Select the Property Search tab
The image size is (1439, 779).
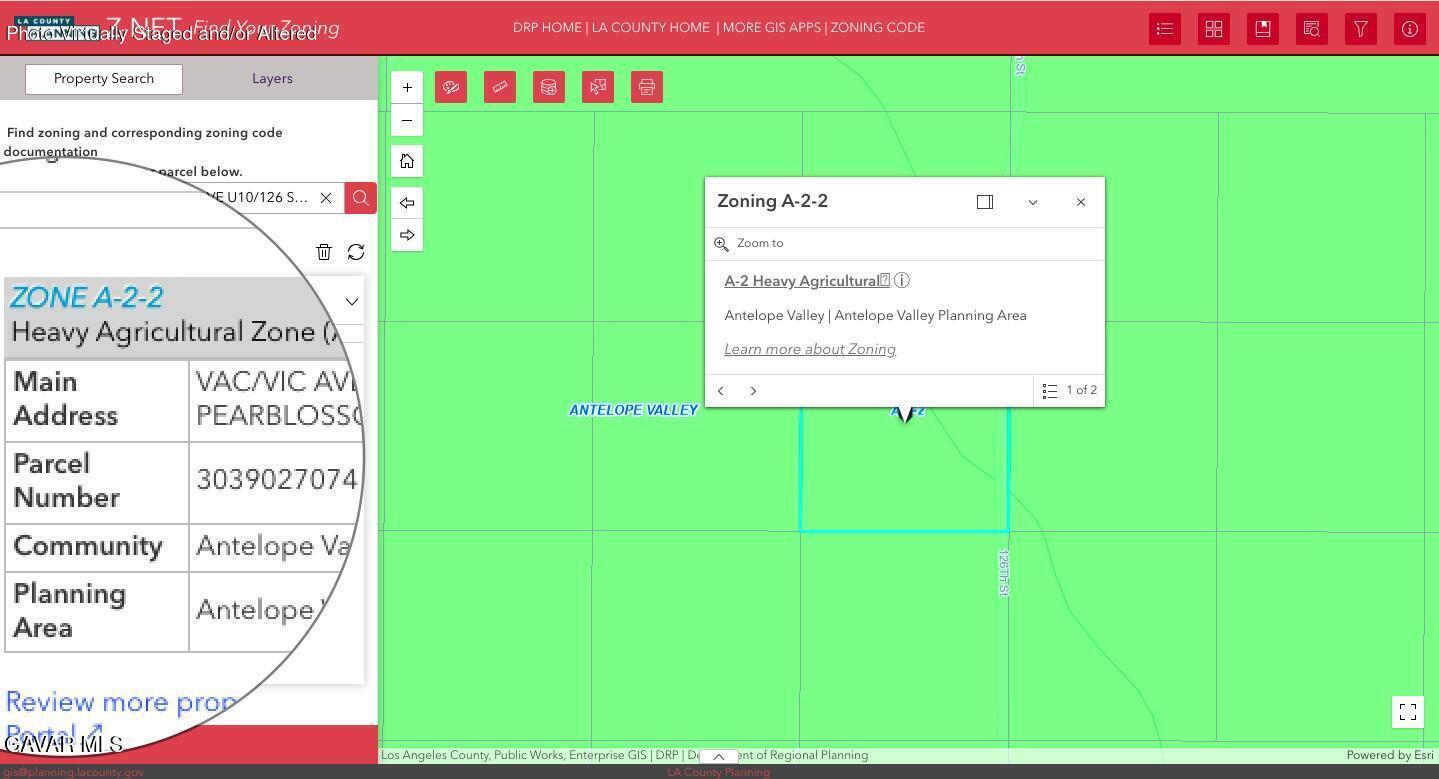[104, 79]
